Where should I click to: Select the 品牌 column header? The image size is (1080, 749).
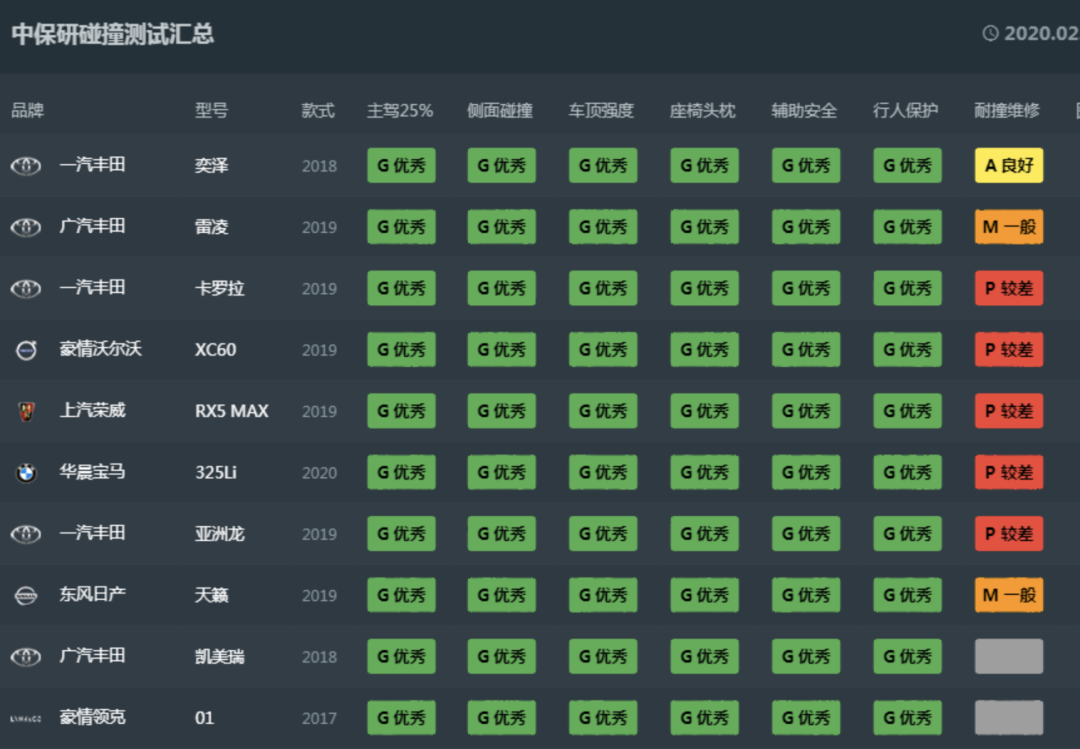coord(28,110)
